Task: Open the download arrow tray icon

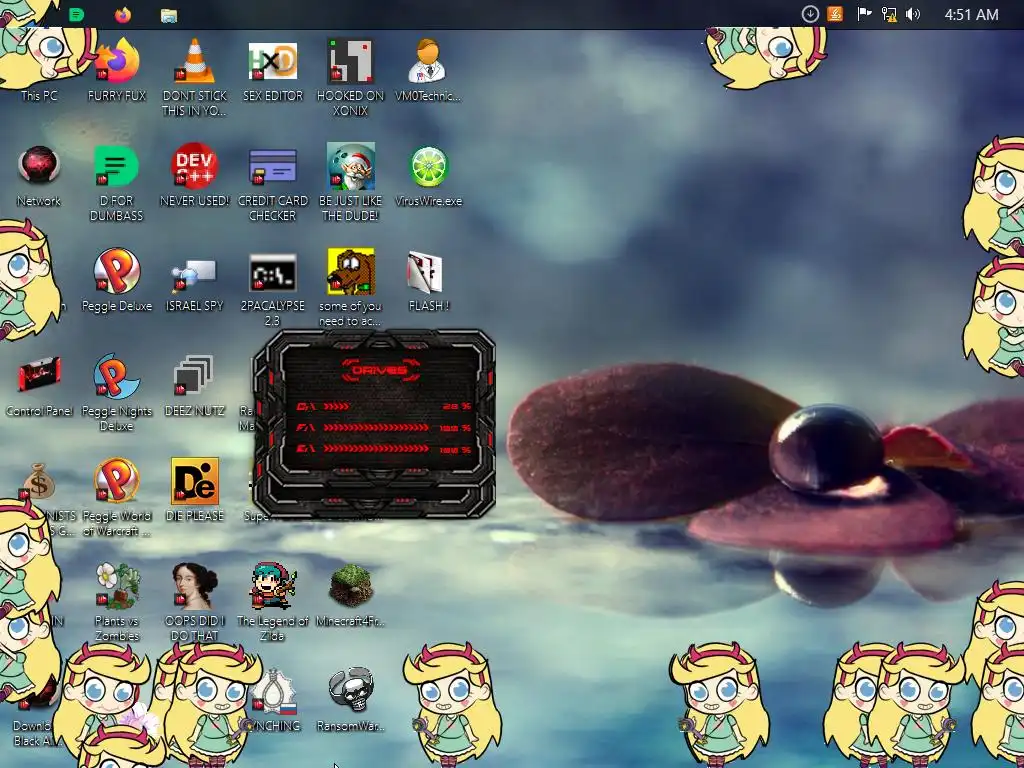Action: 810,14
